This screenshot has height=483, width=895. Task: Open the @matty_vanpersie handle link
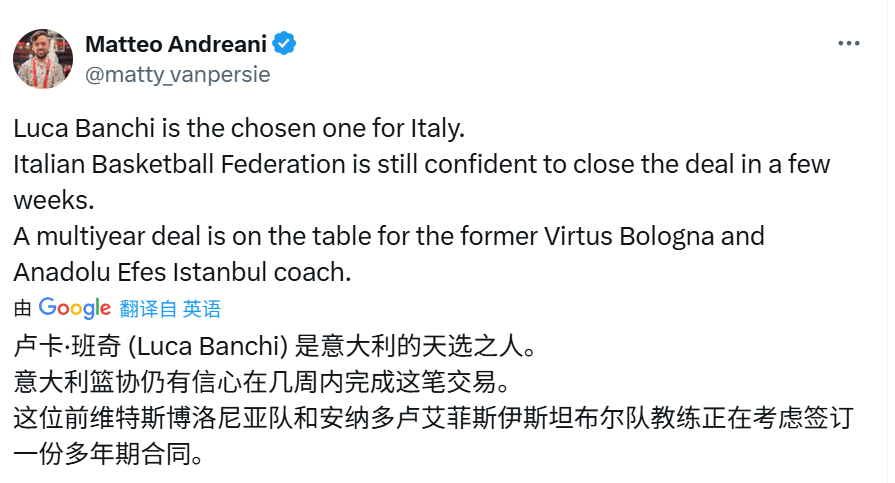click(x=178, y=74)
